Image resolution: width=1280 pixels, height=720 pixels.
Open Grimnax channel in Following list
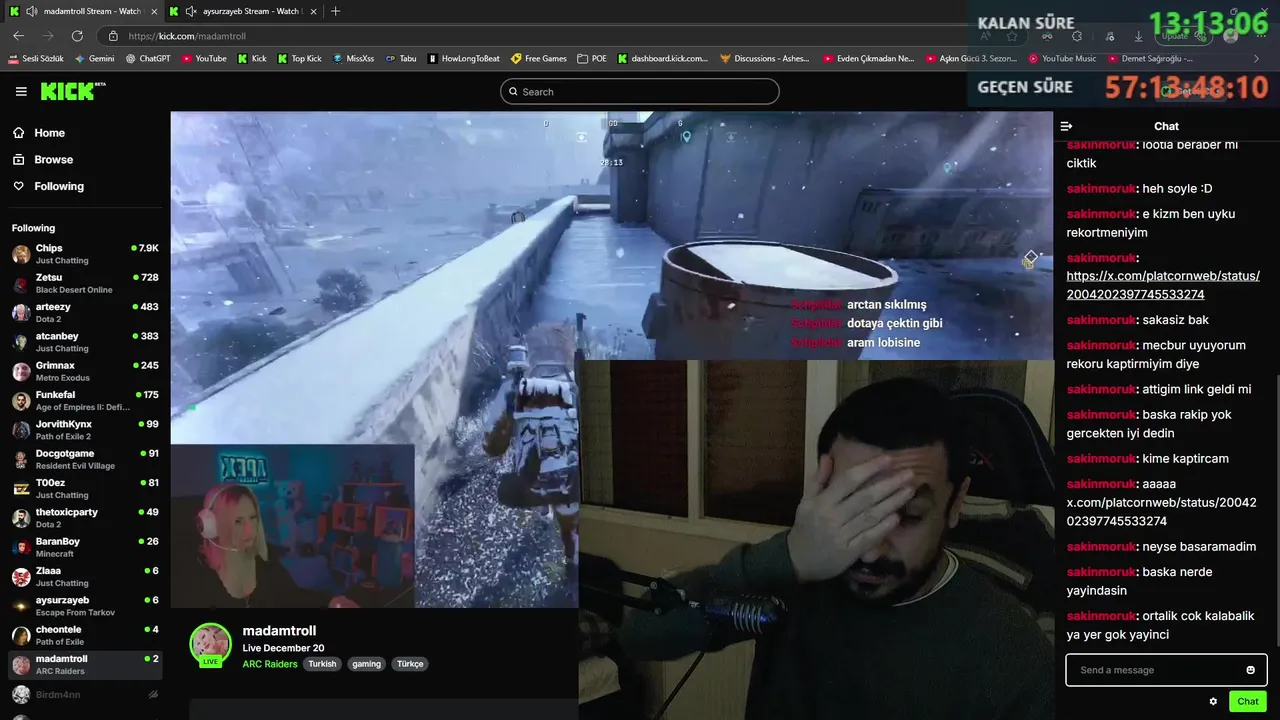(x=85, y=371)
